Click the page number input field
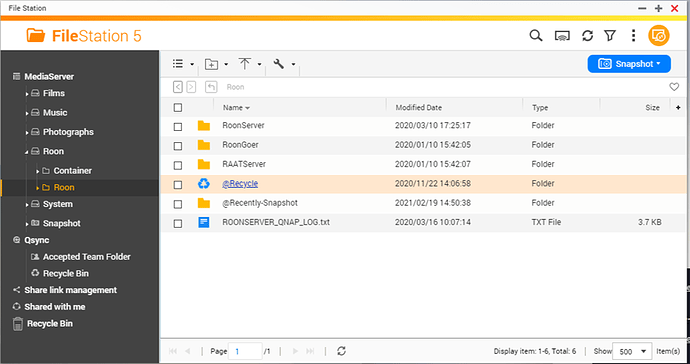 tap(246, 351)
